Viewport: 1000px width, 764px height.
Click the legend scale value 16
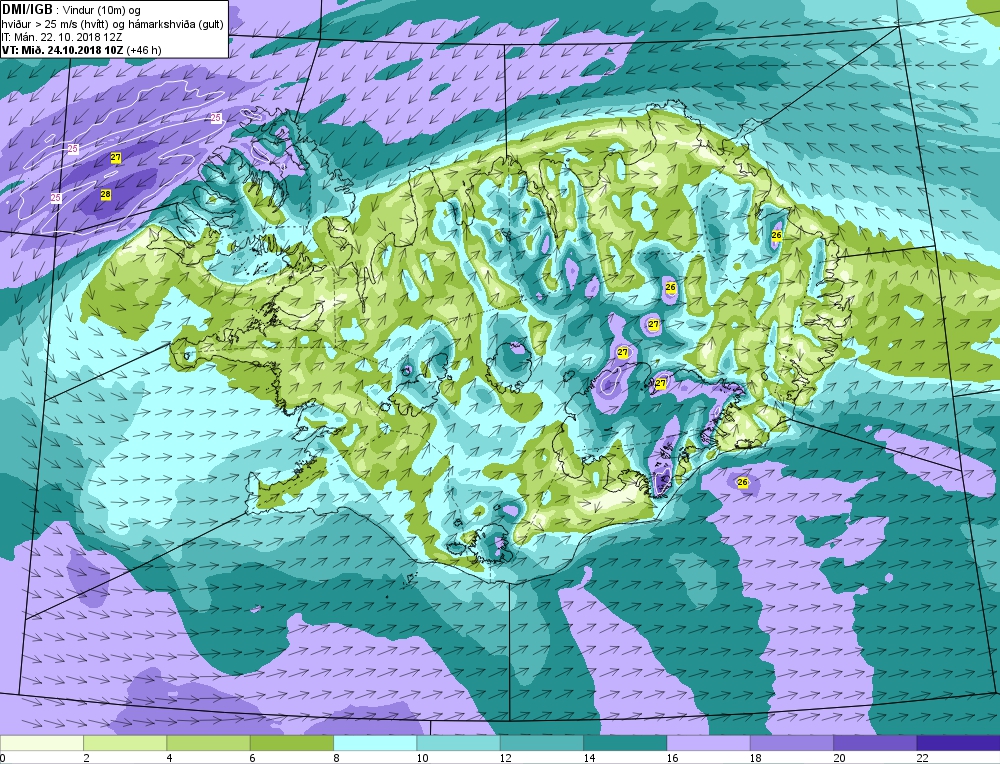point(672,758)
